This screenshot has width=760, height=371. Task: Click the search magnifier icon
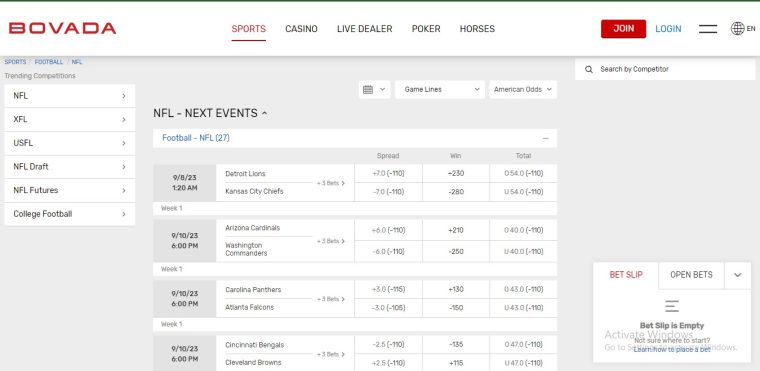589,69
